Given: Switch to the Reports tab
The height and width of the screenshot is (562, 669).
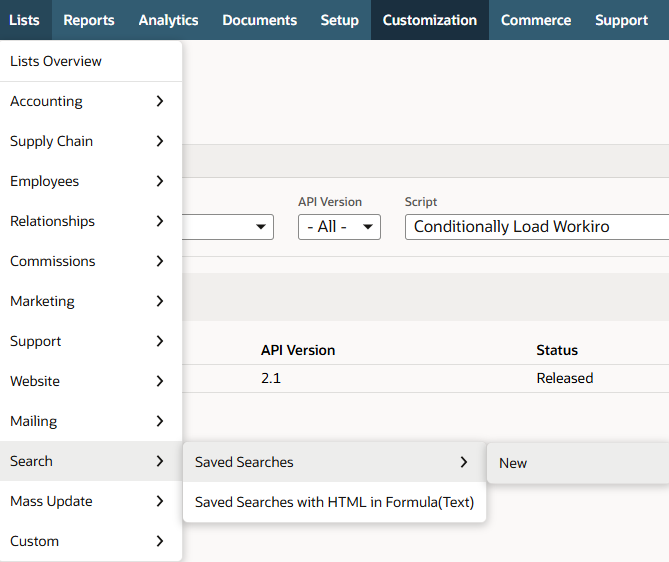Looking at the screenshot, I should point(89,20).
